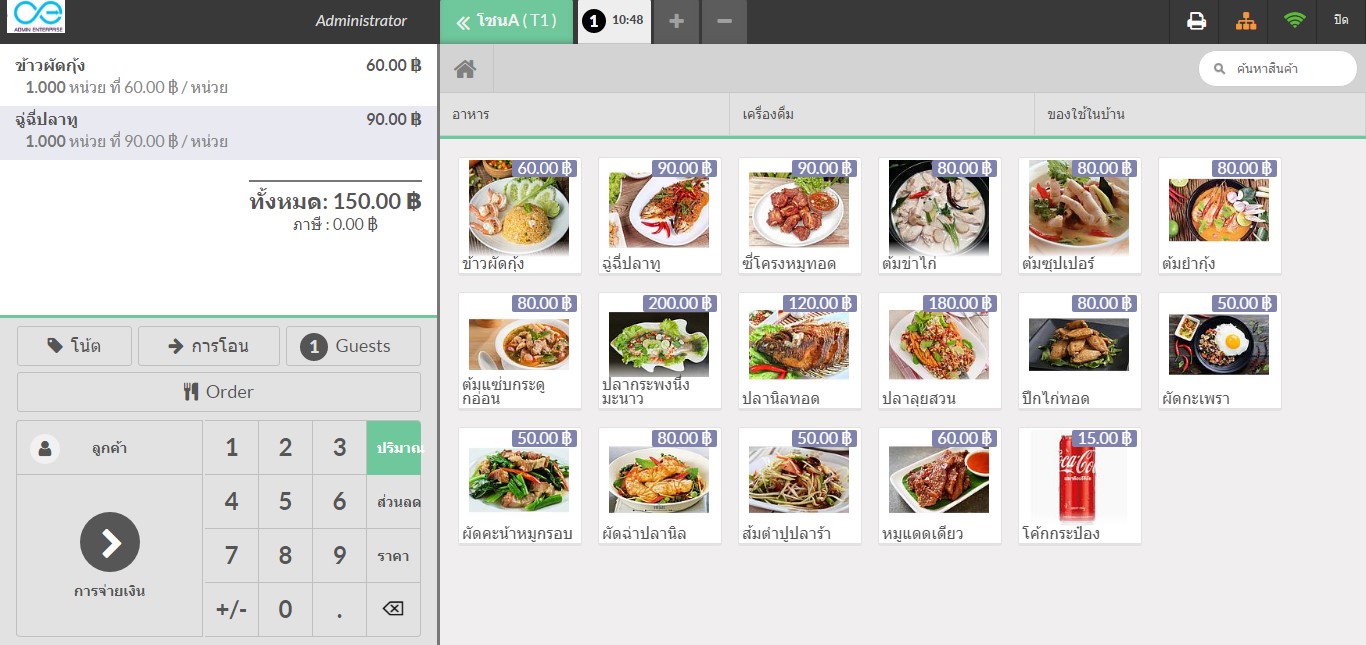Select the order tab showing 10:48
This screenshot has height=645, width=1366.
click(614, 20)
